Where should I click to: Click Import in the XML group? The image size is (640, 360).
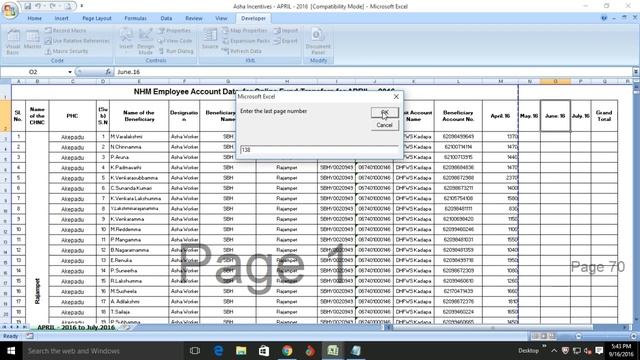coord(286,31)
